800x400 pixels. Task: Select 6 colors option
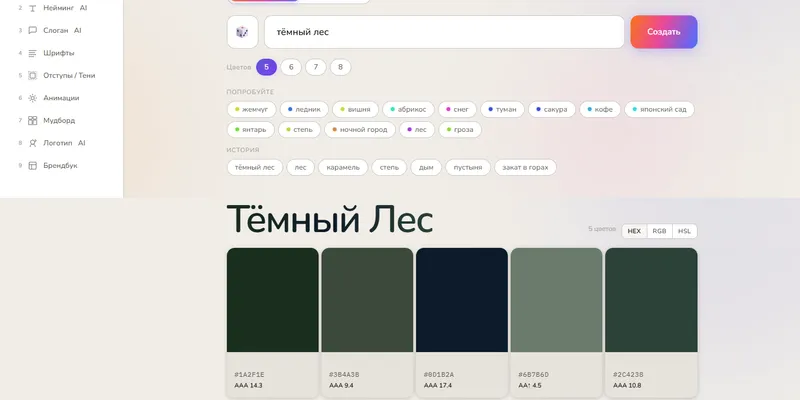[291, 67]
